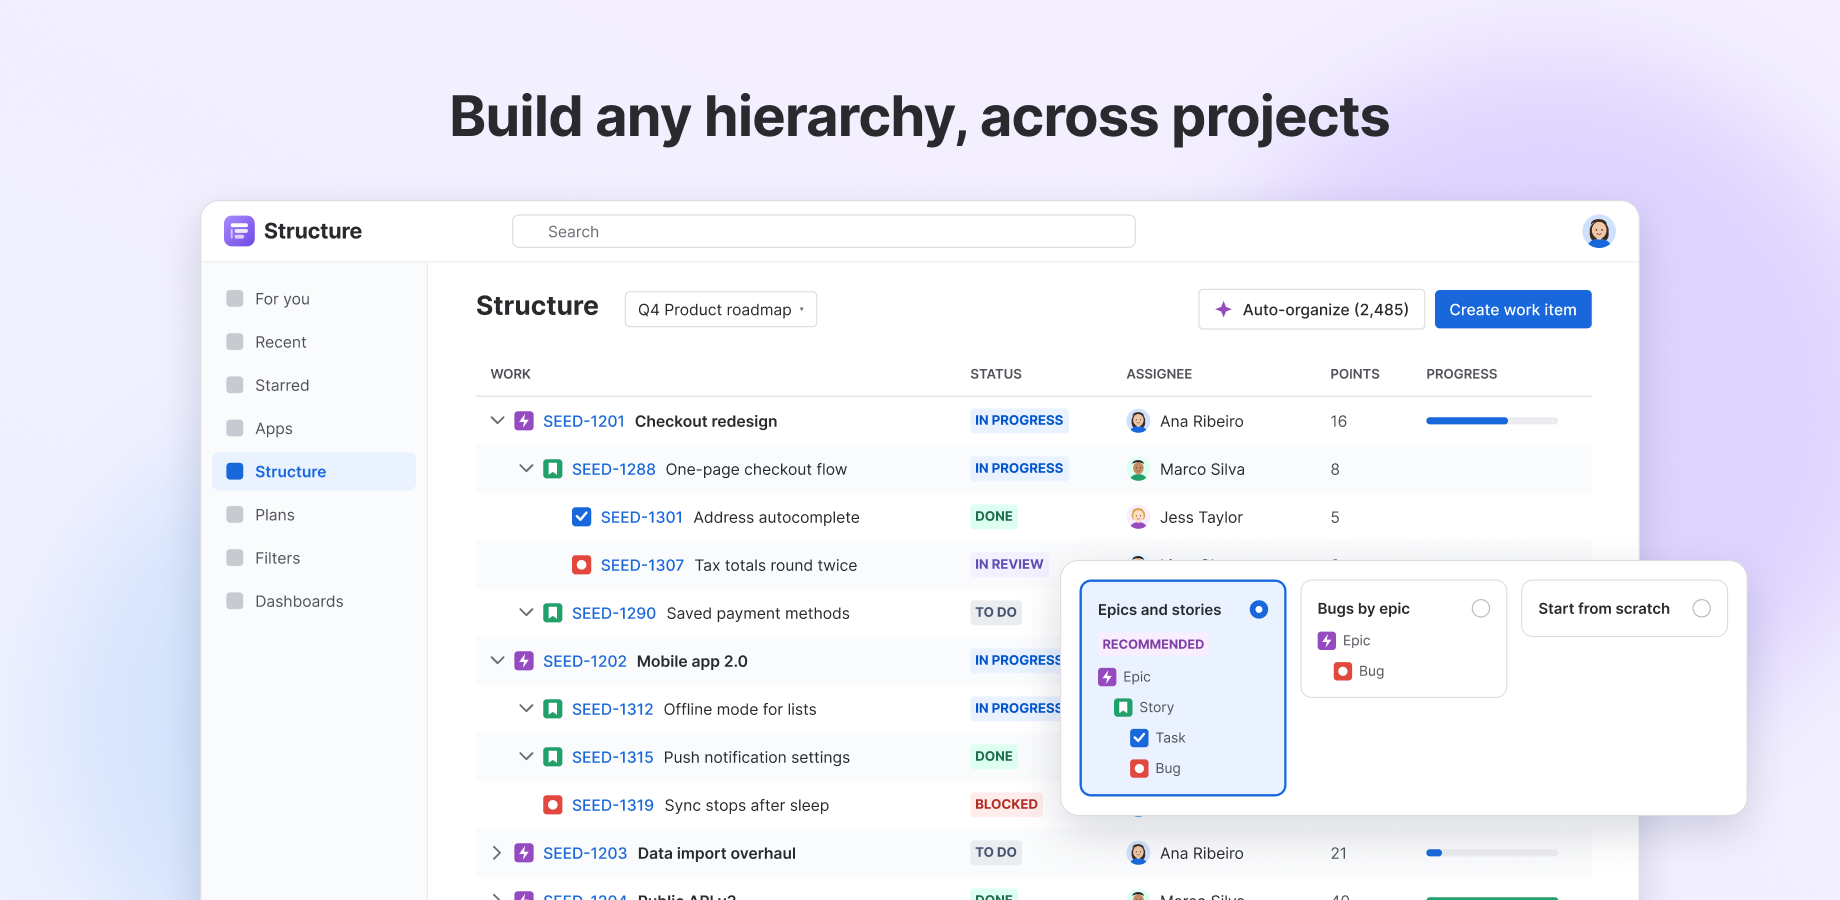1840x900 pixels.
Task: Open the Apps sidebar item
Action: 314,428
